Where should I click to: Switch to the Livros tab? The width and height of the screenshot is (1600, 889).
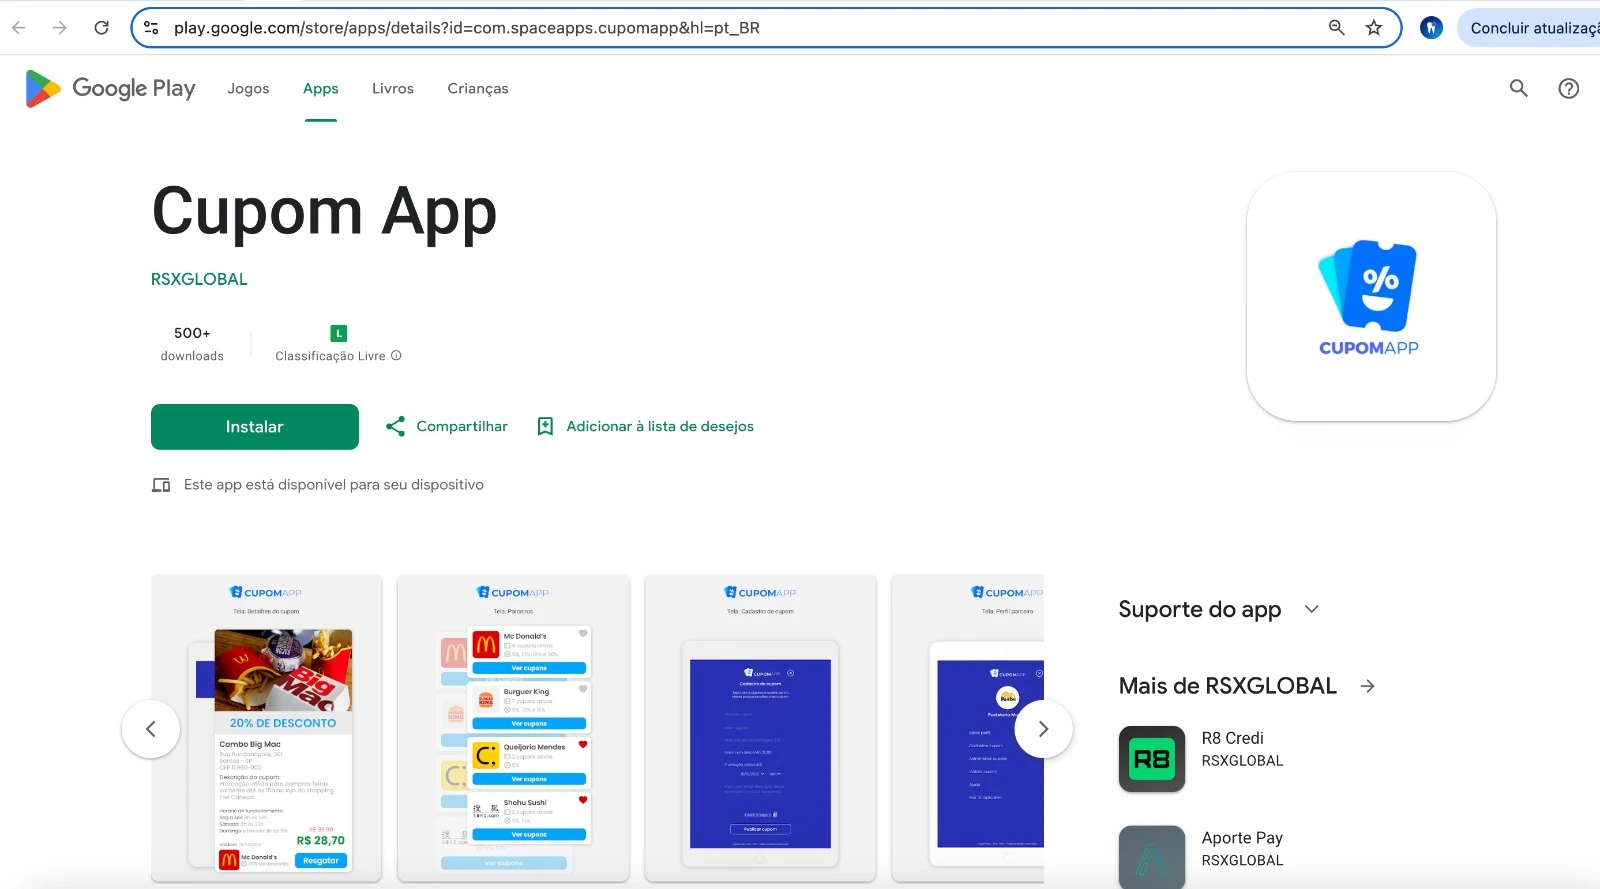tap(393, 89)
